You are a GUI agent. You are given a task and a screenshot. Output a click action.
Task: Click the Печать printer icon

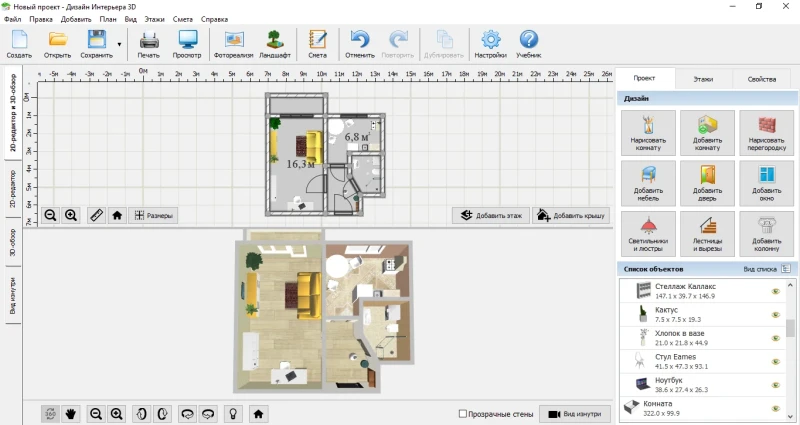point(148,44)
